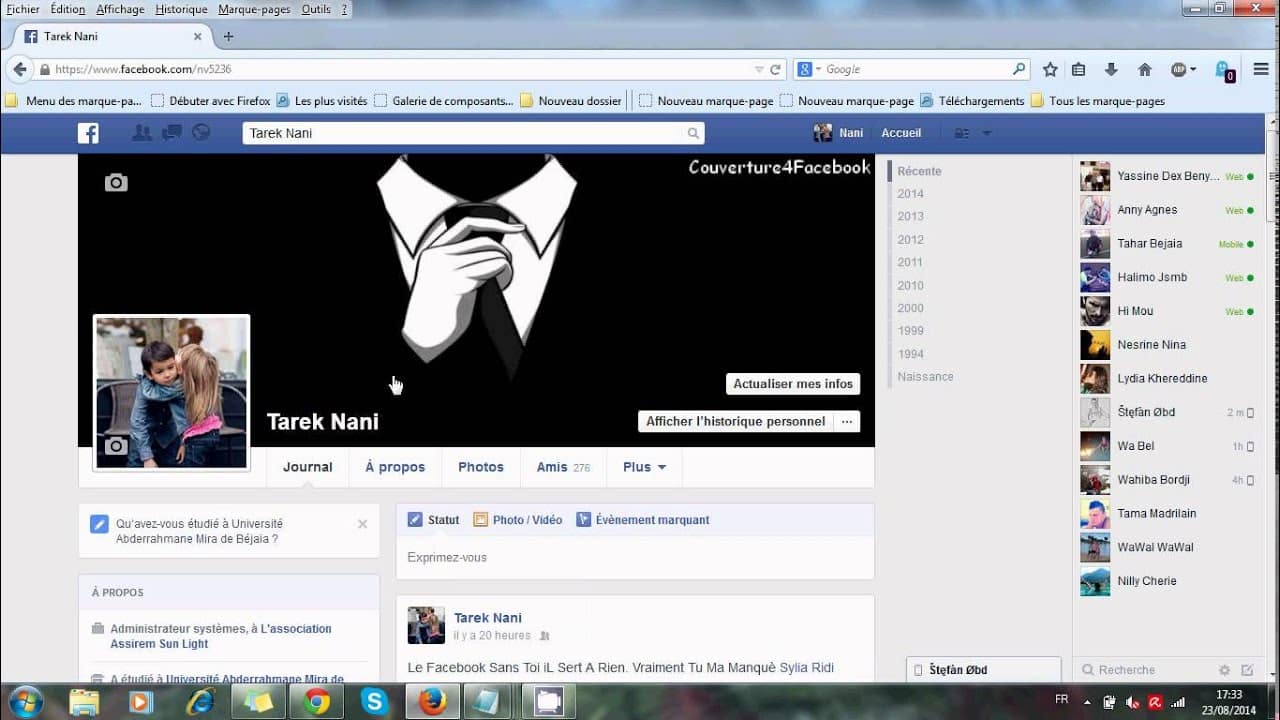Select the Statut composer option
Screen dimensions: 1280x720
pos(433,520)
